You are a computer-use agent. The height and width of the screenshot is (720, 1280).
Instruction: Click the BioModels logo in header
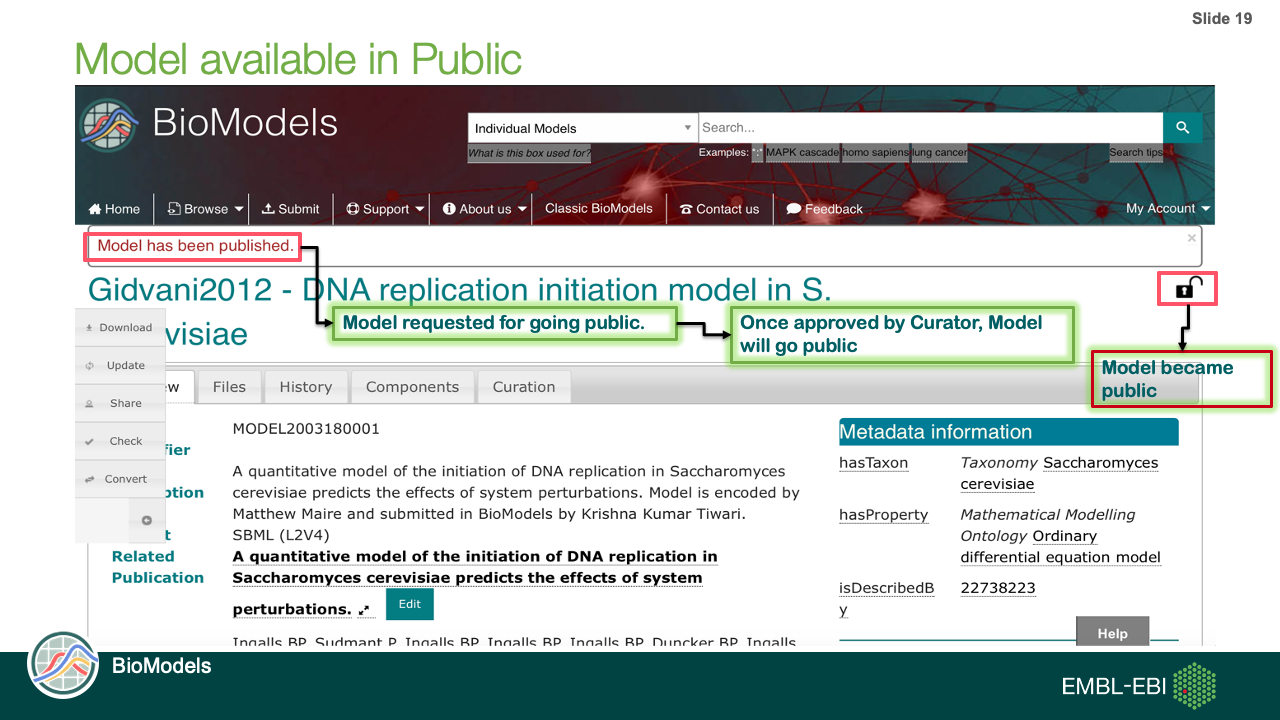click(110, 124)
